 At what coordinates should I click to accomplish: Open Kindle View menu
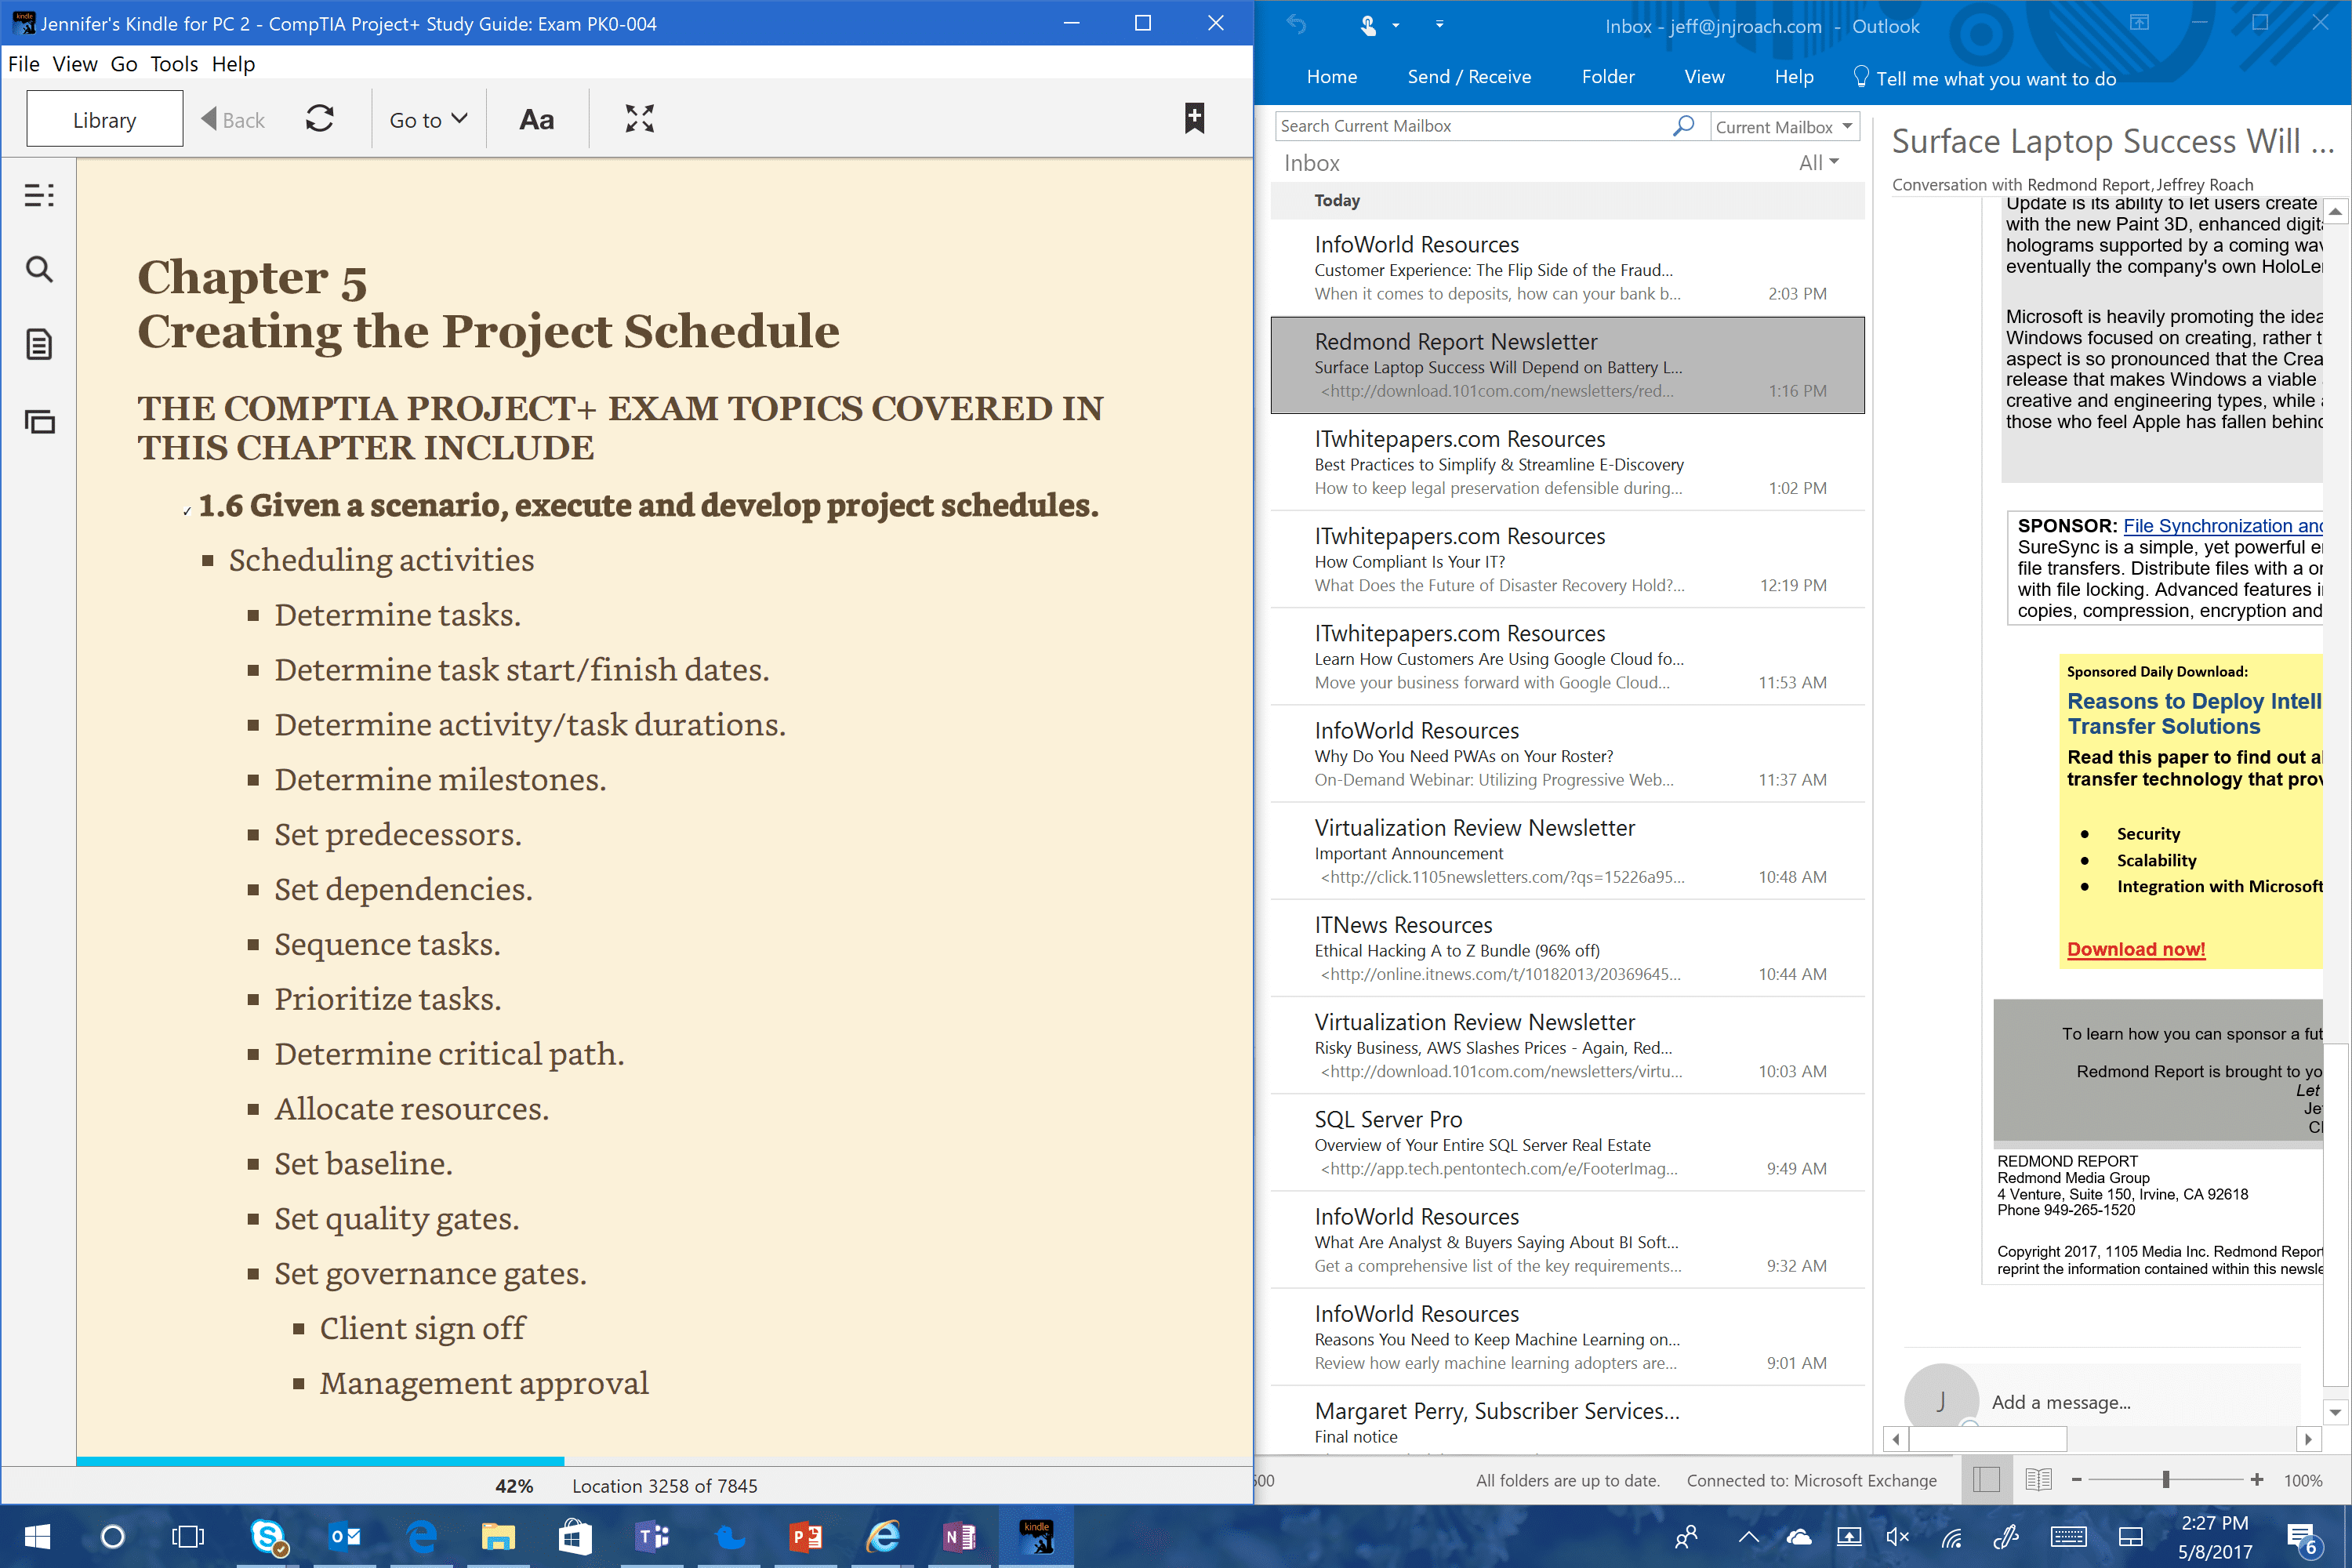pos(75,64)
